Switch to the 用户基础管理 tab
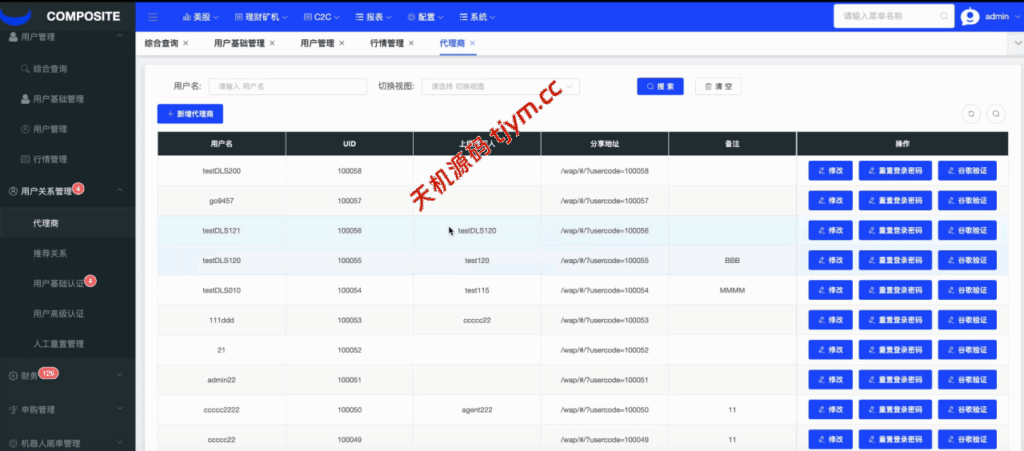The image size is (1024, 451). [x=239, y=43]
